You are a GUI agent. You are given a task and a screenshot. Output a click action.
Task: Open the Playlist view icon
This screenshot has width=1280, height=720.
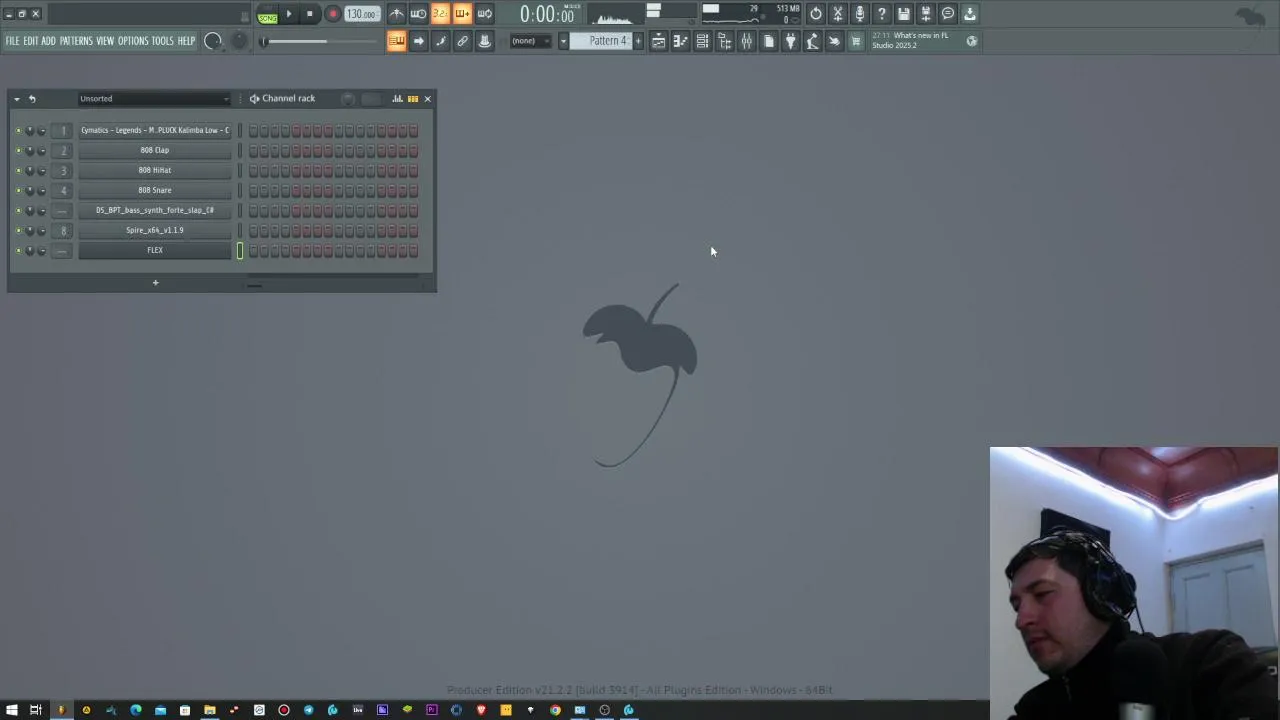(658, 41)
